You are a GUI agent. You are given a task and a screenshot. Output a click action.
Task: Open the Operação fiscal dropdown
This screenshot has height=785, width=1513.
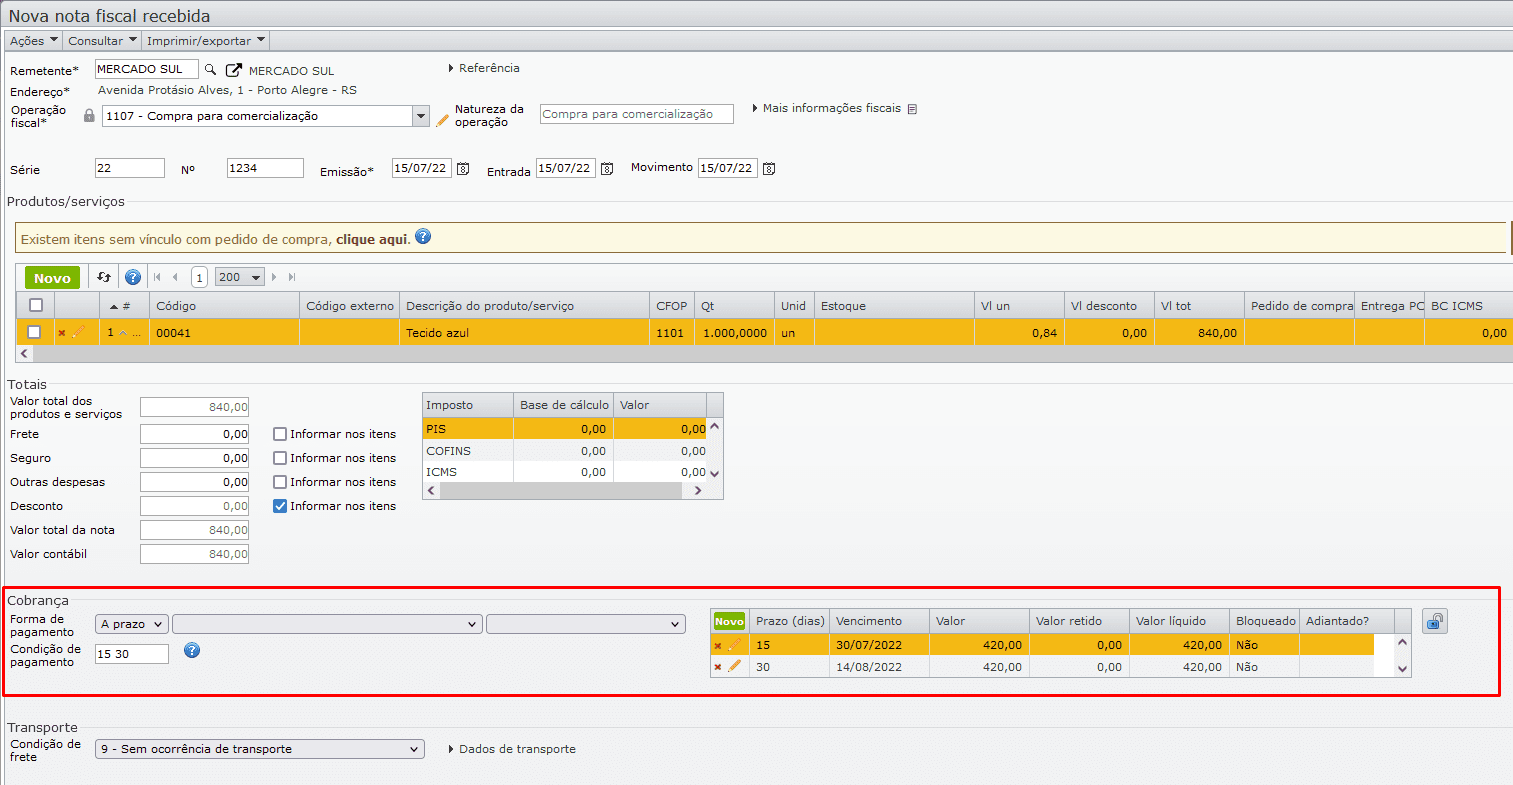coord(420,116)
